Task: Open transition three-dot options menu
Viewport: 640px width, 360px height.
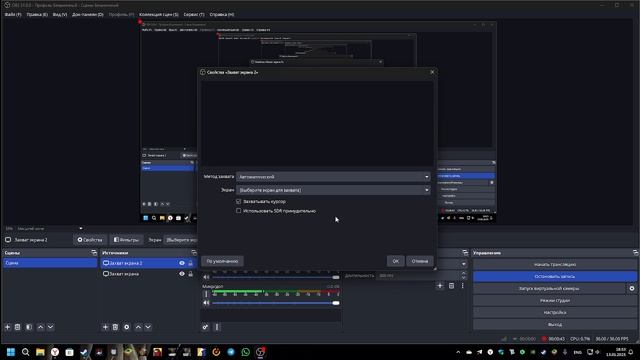Action: click(x=462, y=286)
